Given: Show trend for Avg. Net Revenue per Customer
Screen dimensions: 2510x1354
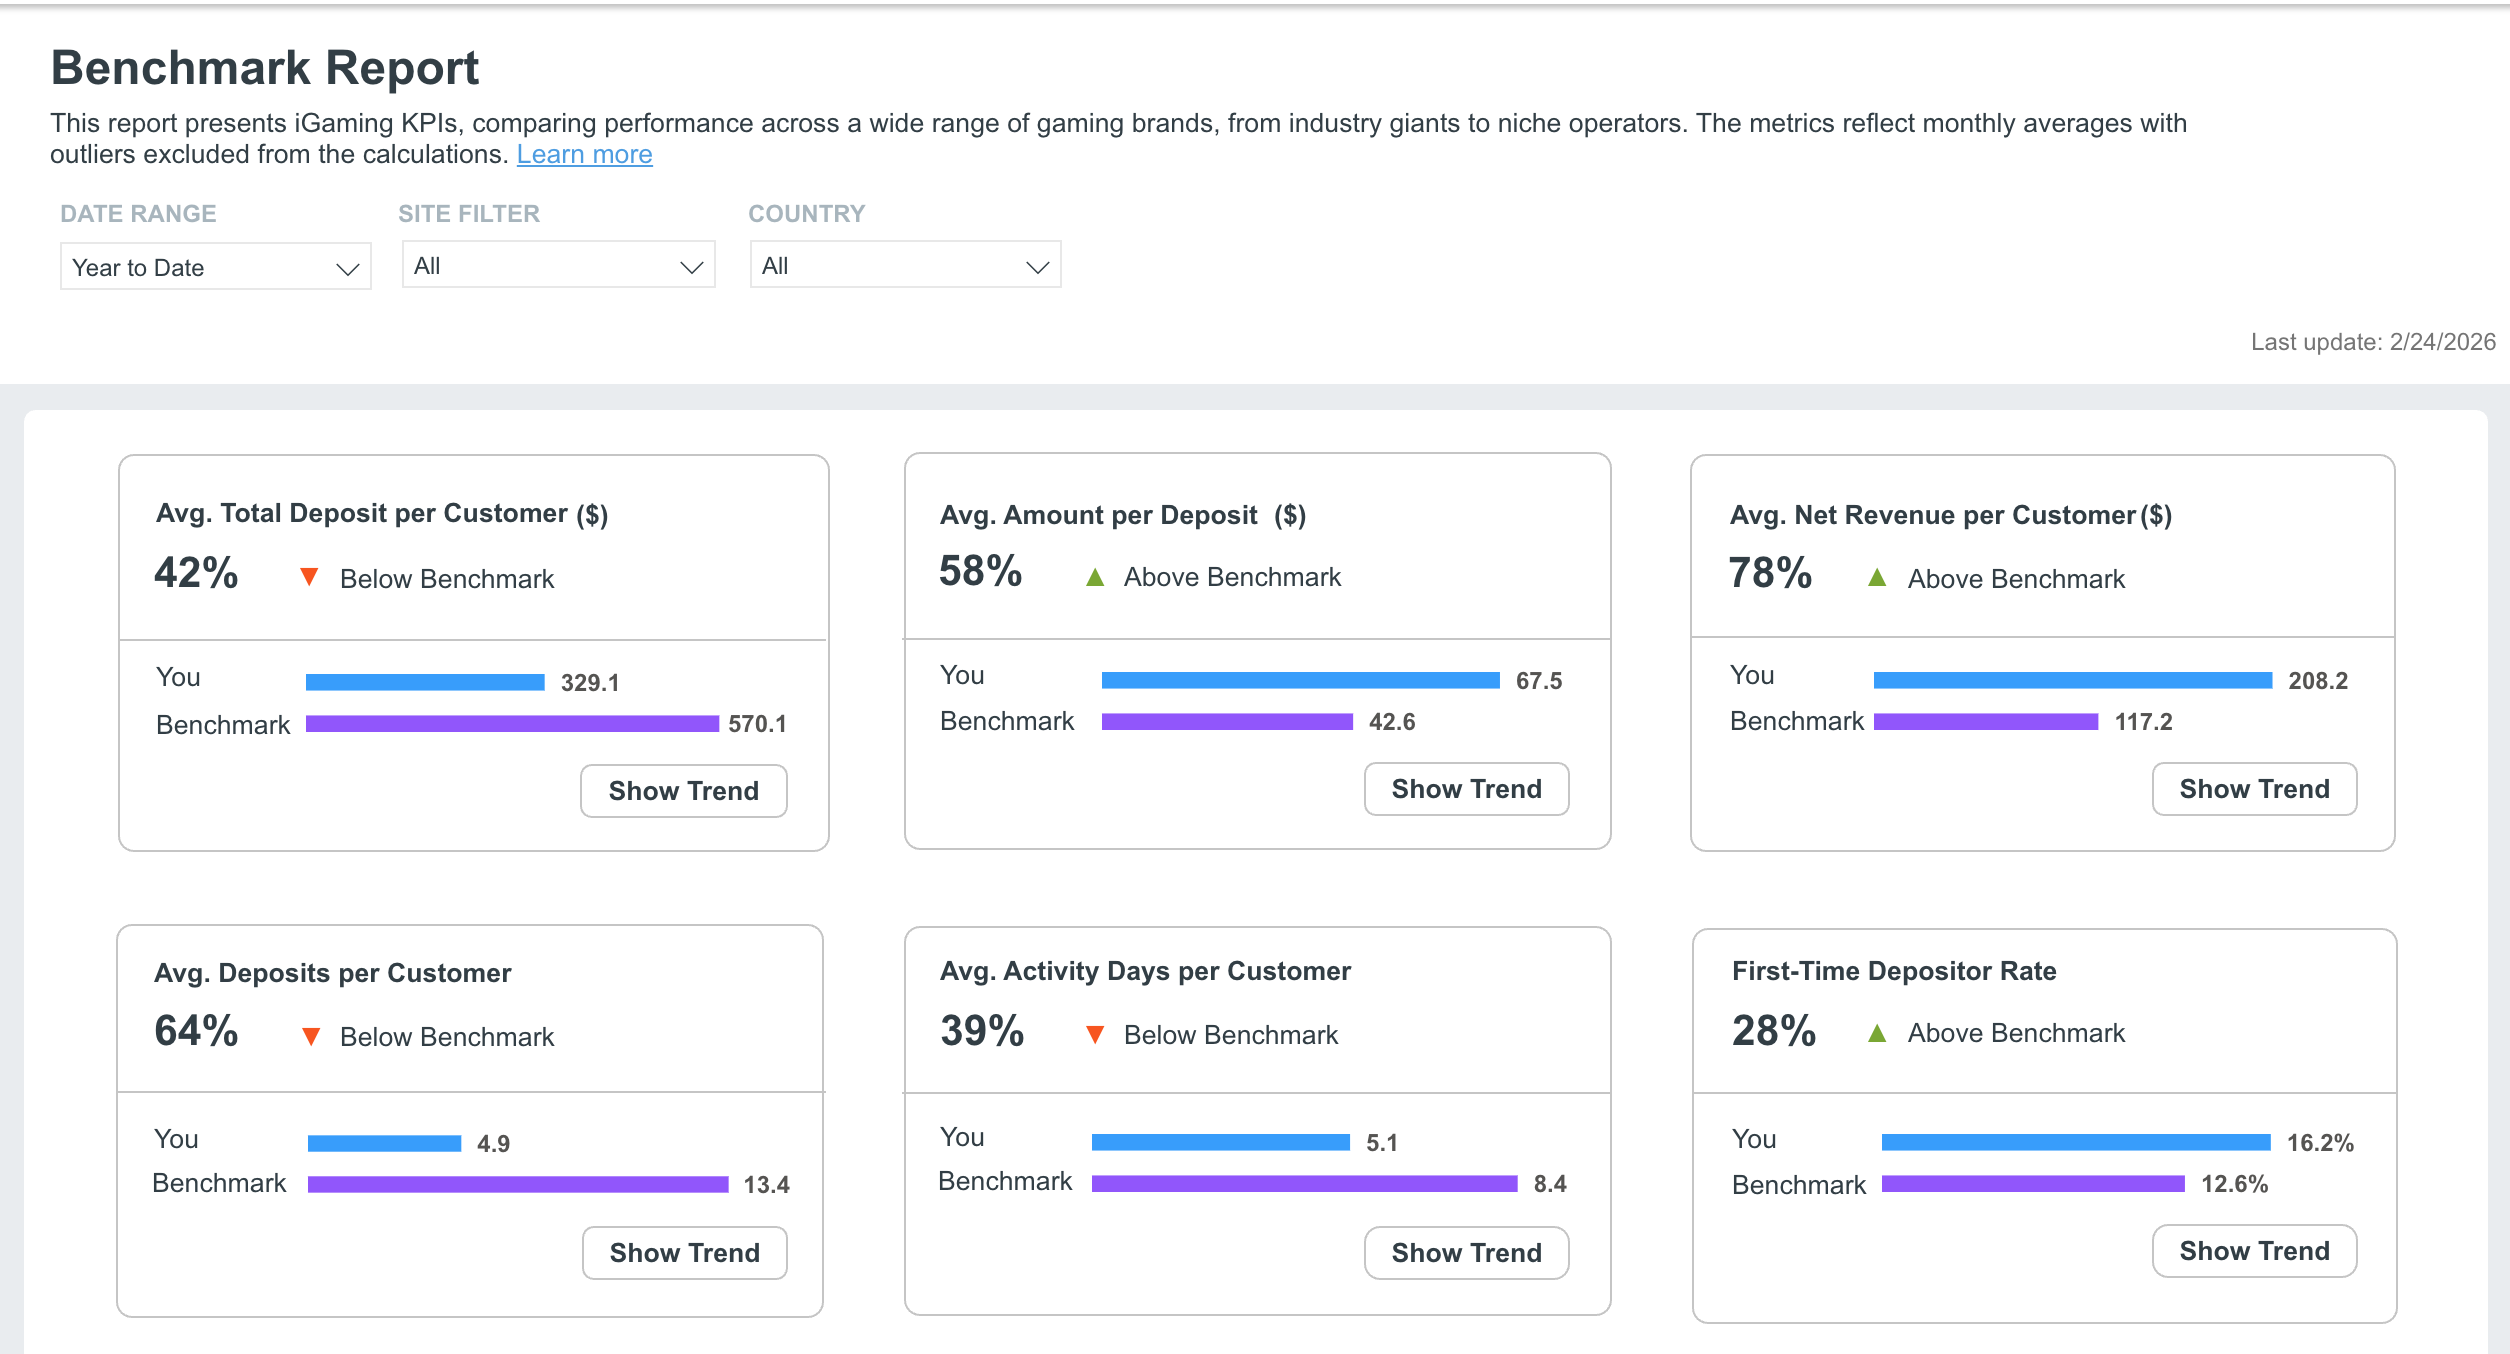Looking at the screenshot, I should (x=2254, y=789).
